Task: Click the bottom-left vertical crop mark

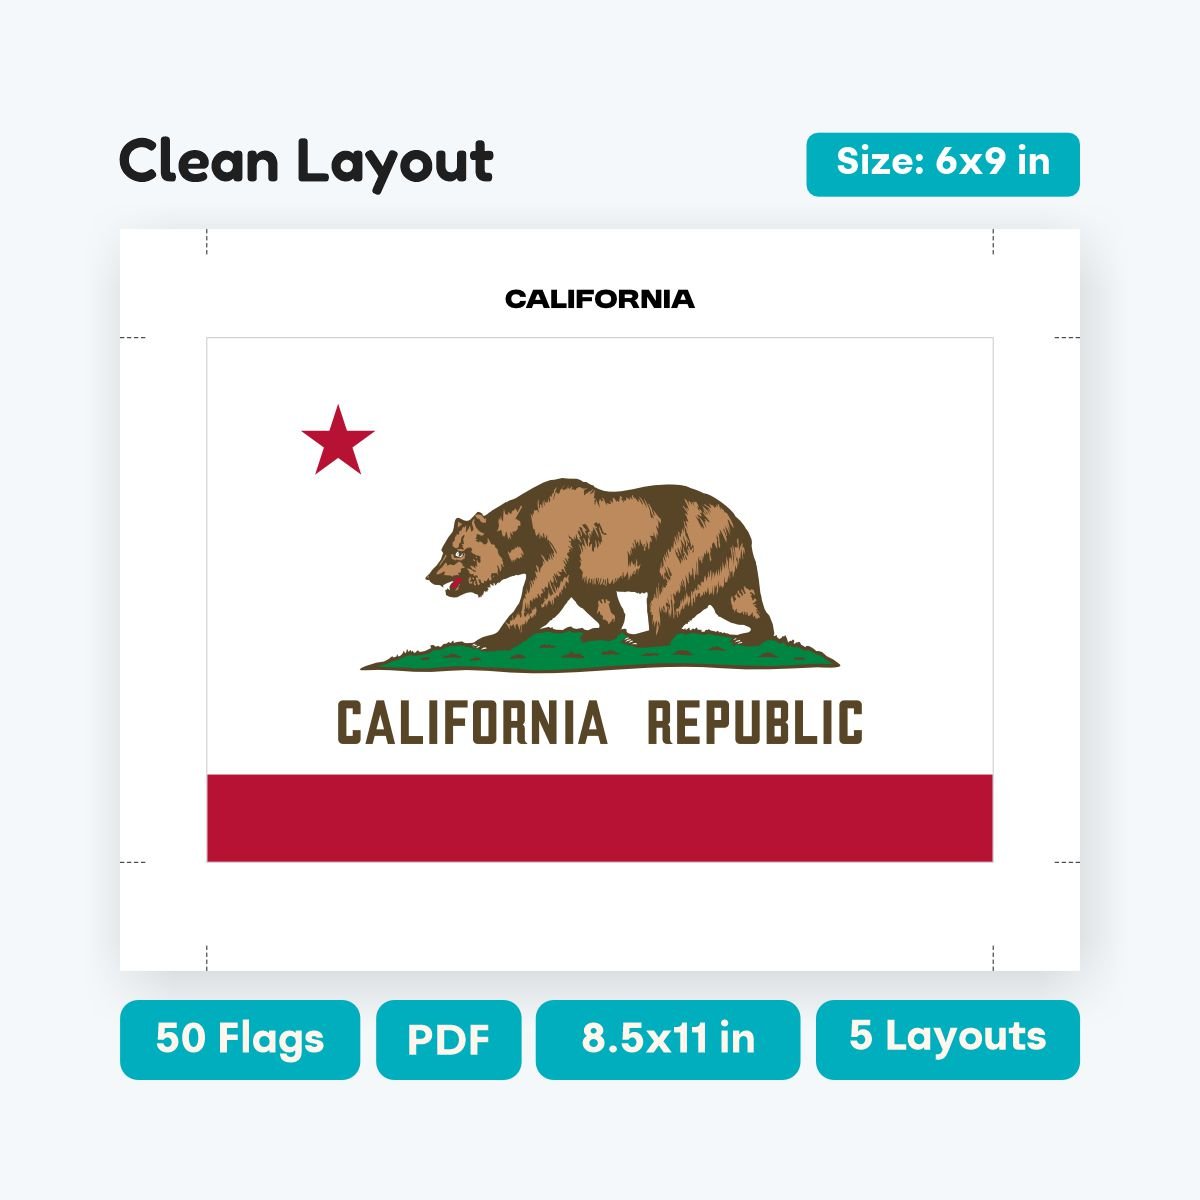Action: click(207, 958)
